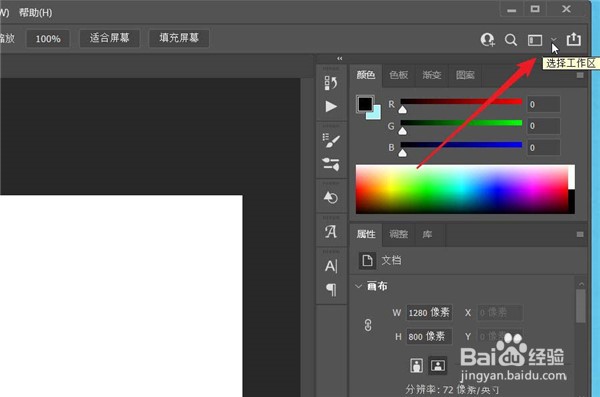
Task: Click the workspace layout icon
Action: (535, 40)
